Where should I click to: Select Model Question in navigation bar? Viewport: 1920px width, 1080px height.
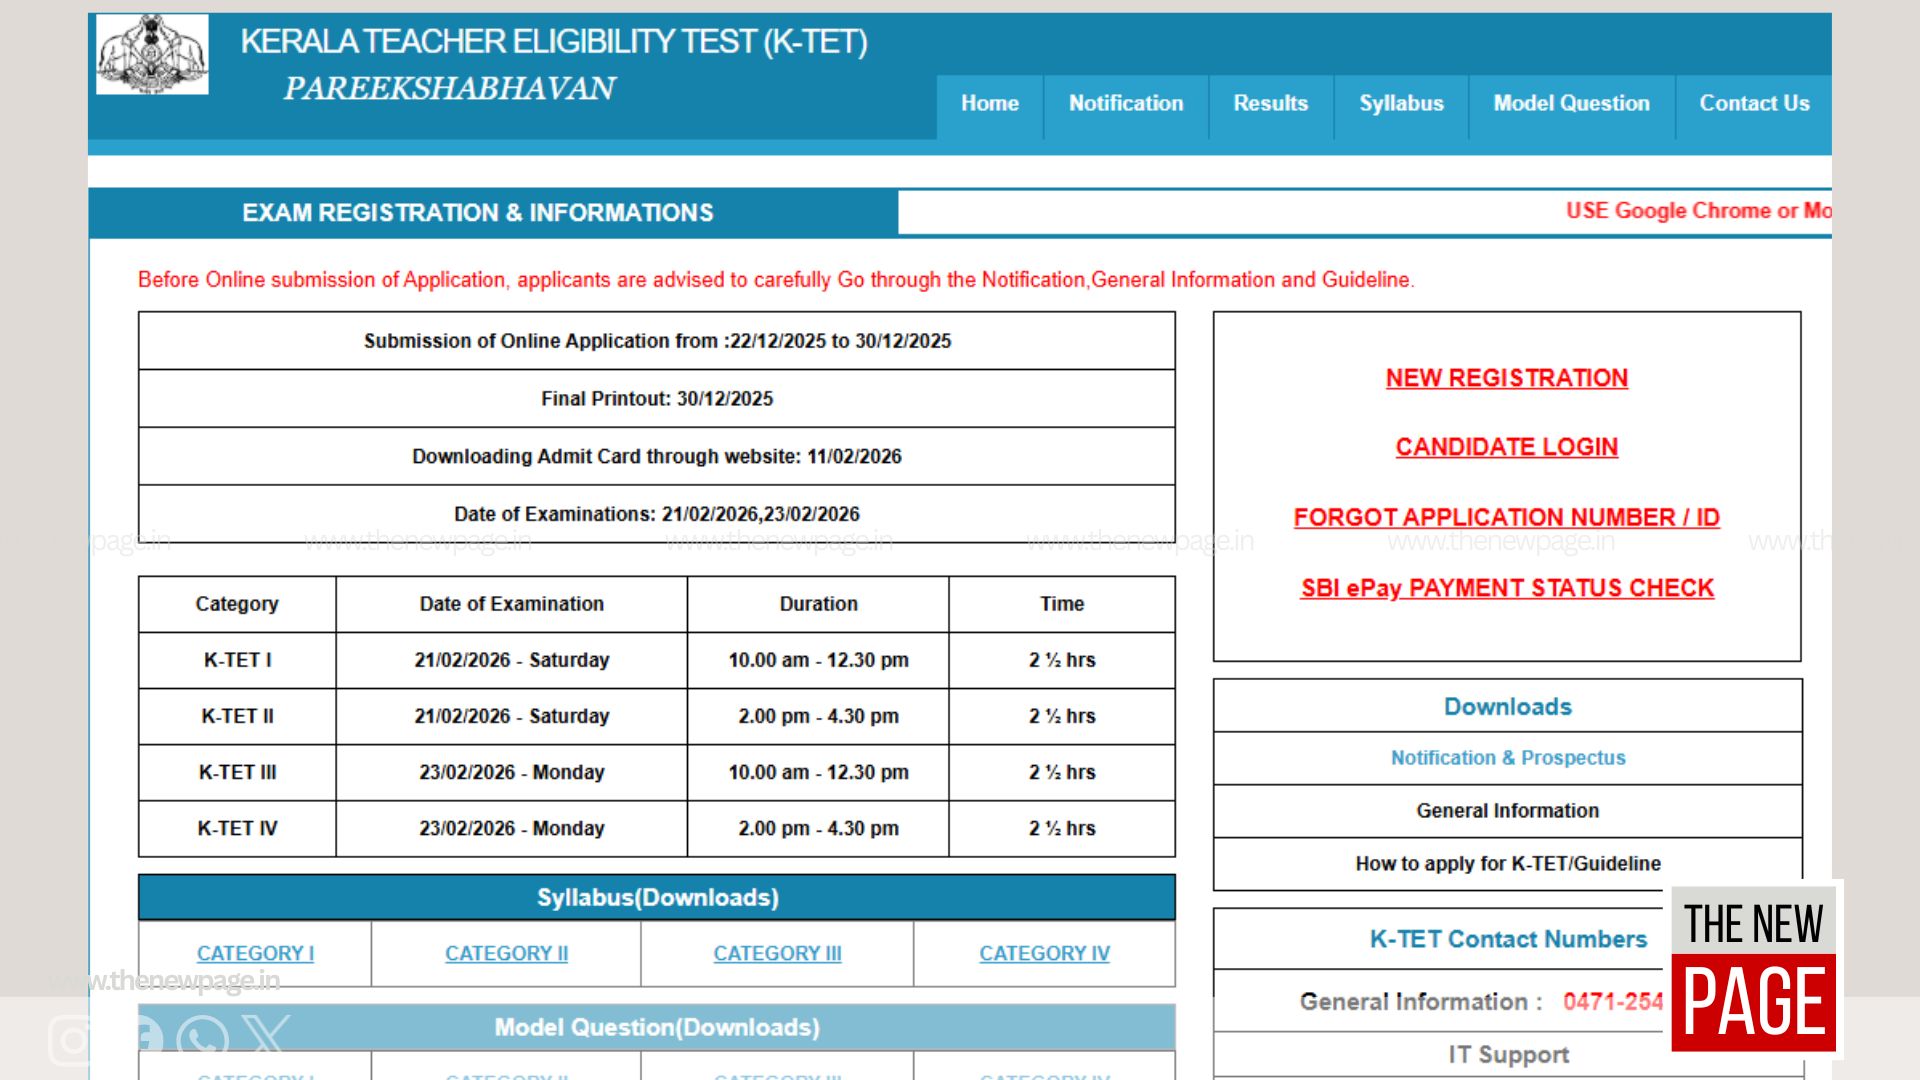pos(1571,104)
